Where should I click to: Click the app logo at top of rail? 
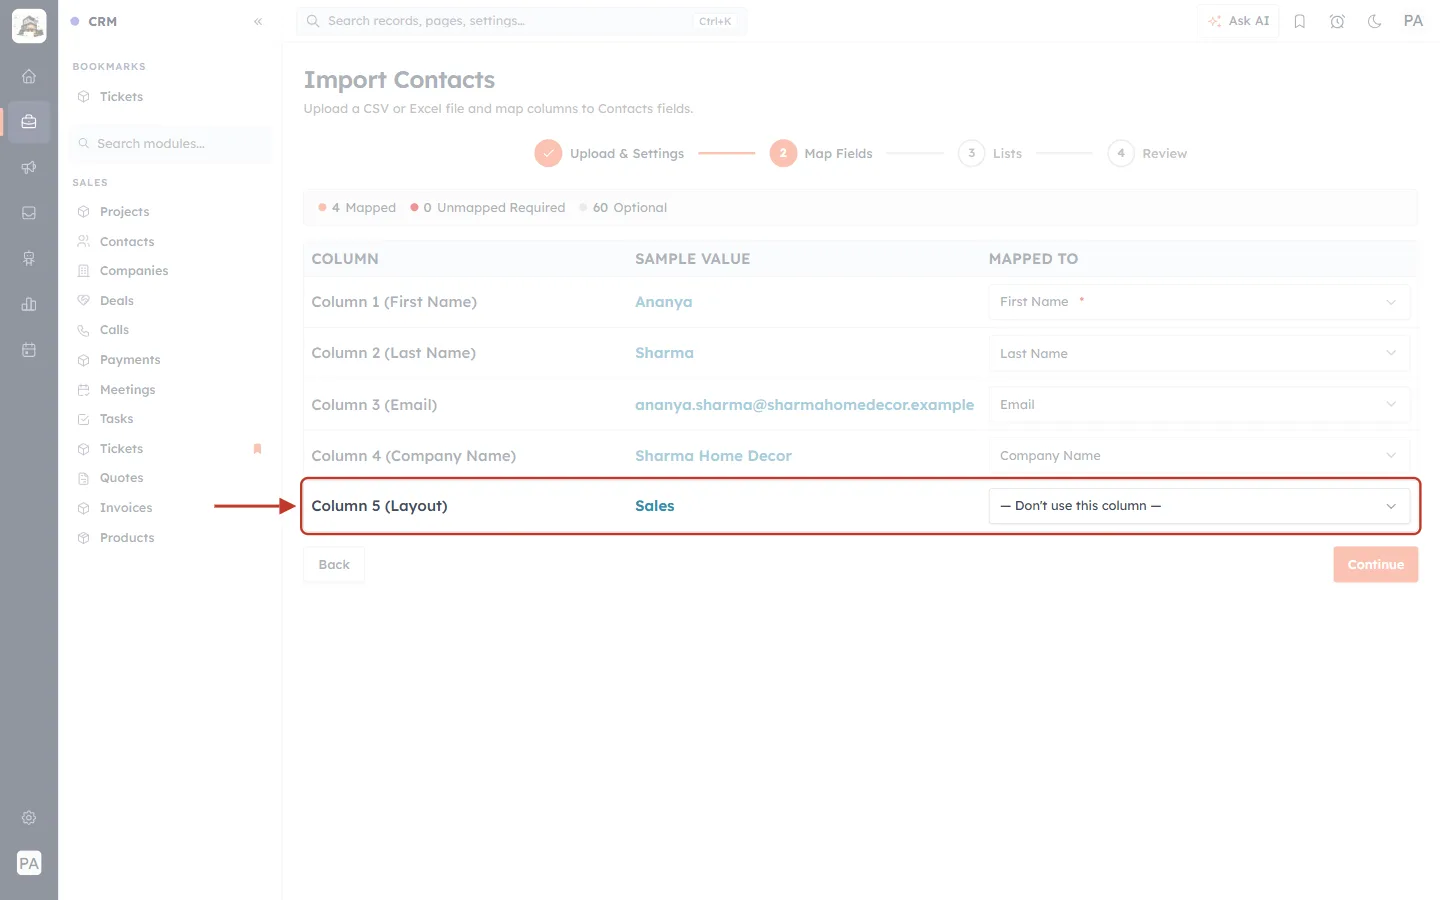[29, 26]
